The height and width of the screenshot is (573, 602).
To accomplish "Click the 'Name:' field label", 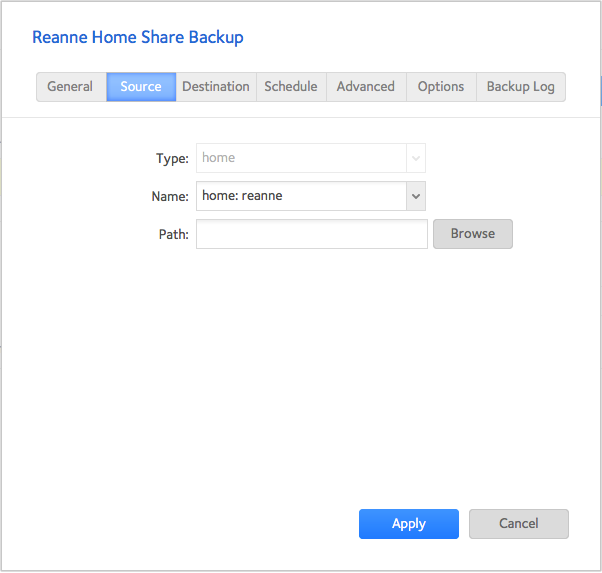I will point(170,197).
